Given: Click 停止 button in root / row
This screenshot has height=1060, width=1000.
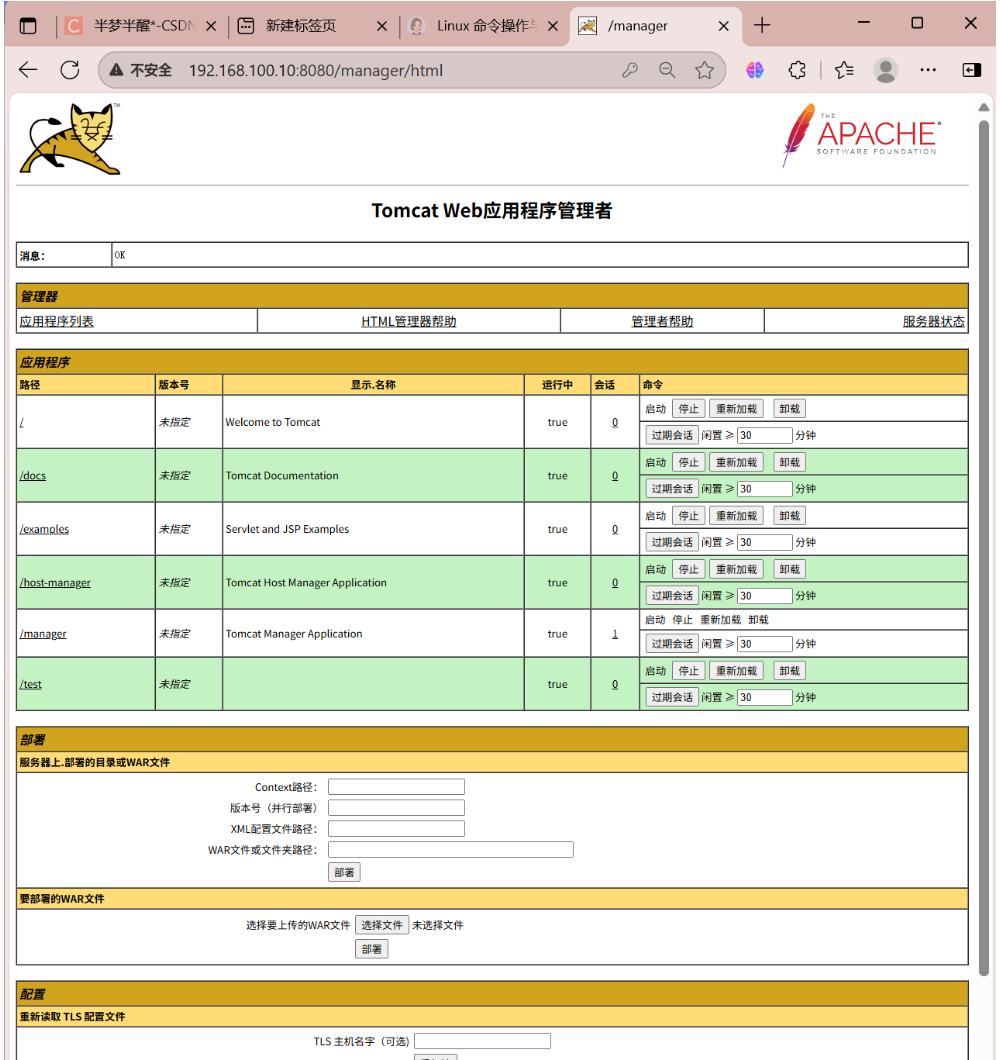Looking at the screenshot, I should click(x=688, y=409).
